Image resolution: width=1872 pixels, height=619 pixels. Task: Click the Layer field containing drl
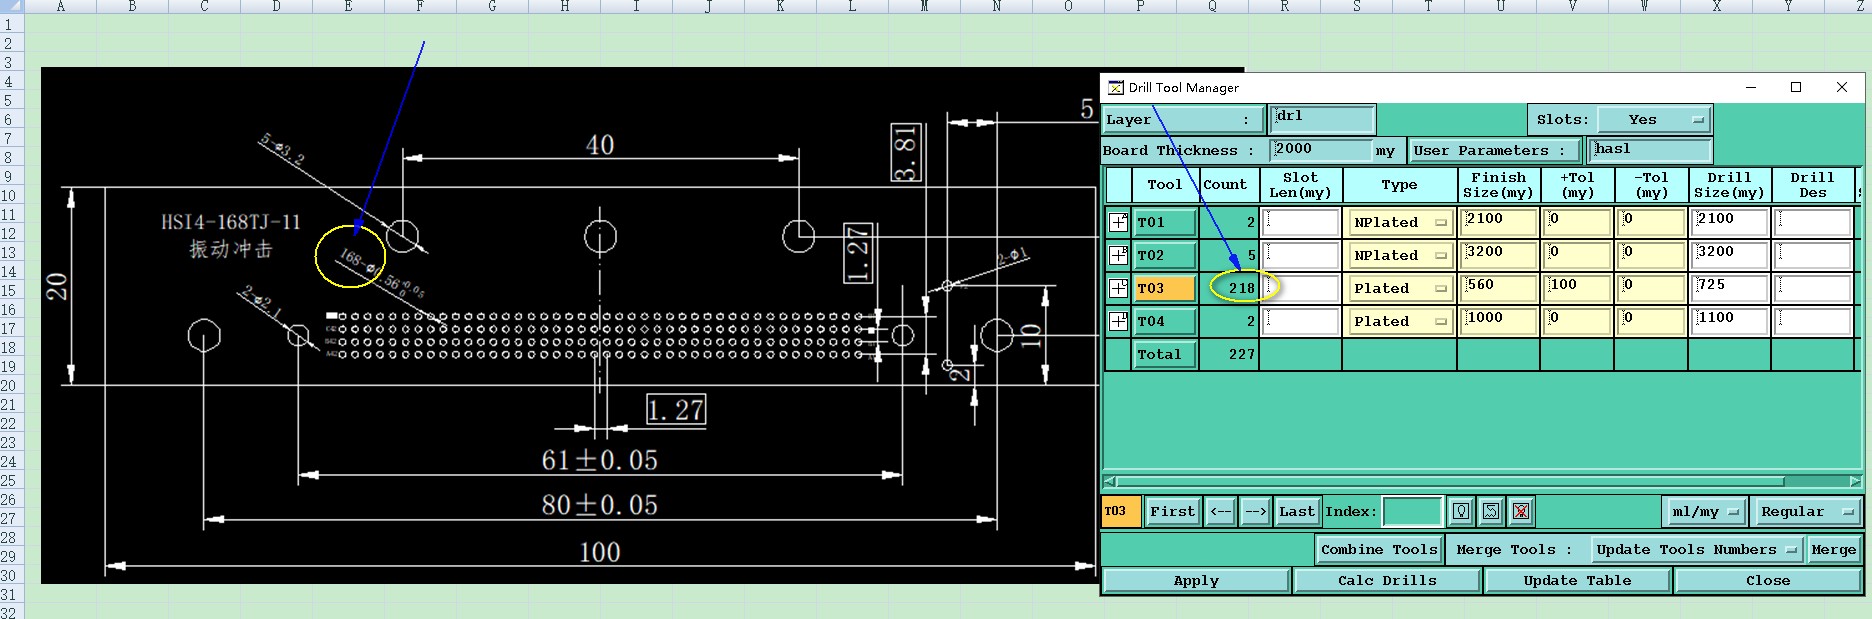coord(1322,119)
